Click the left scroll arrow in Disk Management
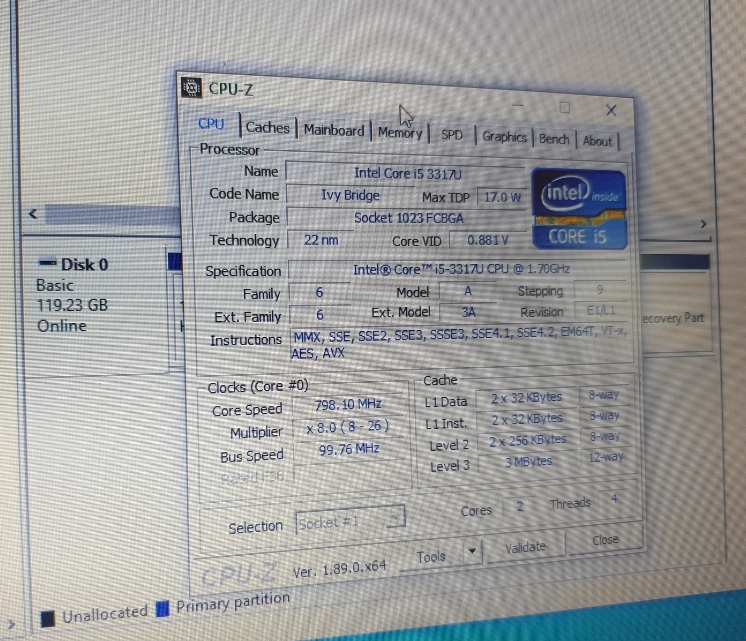The width and height of the screenshot is (746, 641). 33,214
